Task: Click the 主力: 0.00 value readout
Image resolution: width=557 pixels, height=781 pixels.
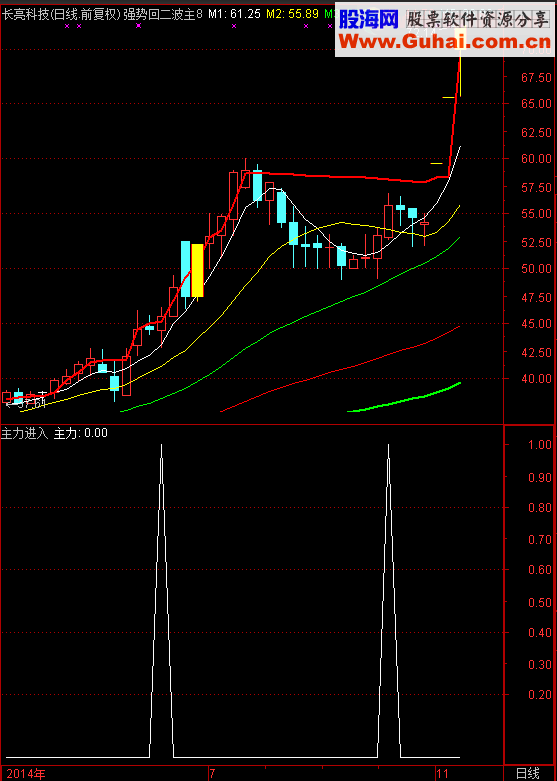Action: pyautogui.click(x=81, y=433)
